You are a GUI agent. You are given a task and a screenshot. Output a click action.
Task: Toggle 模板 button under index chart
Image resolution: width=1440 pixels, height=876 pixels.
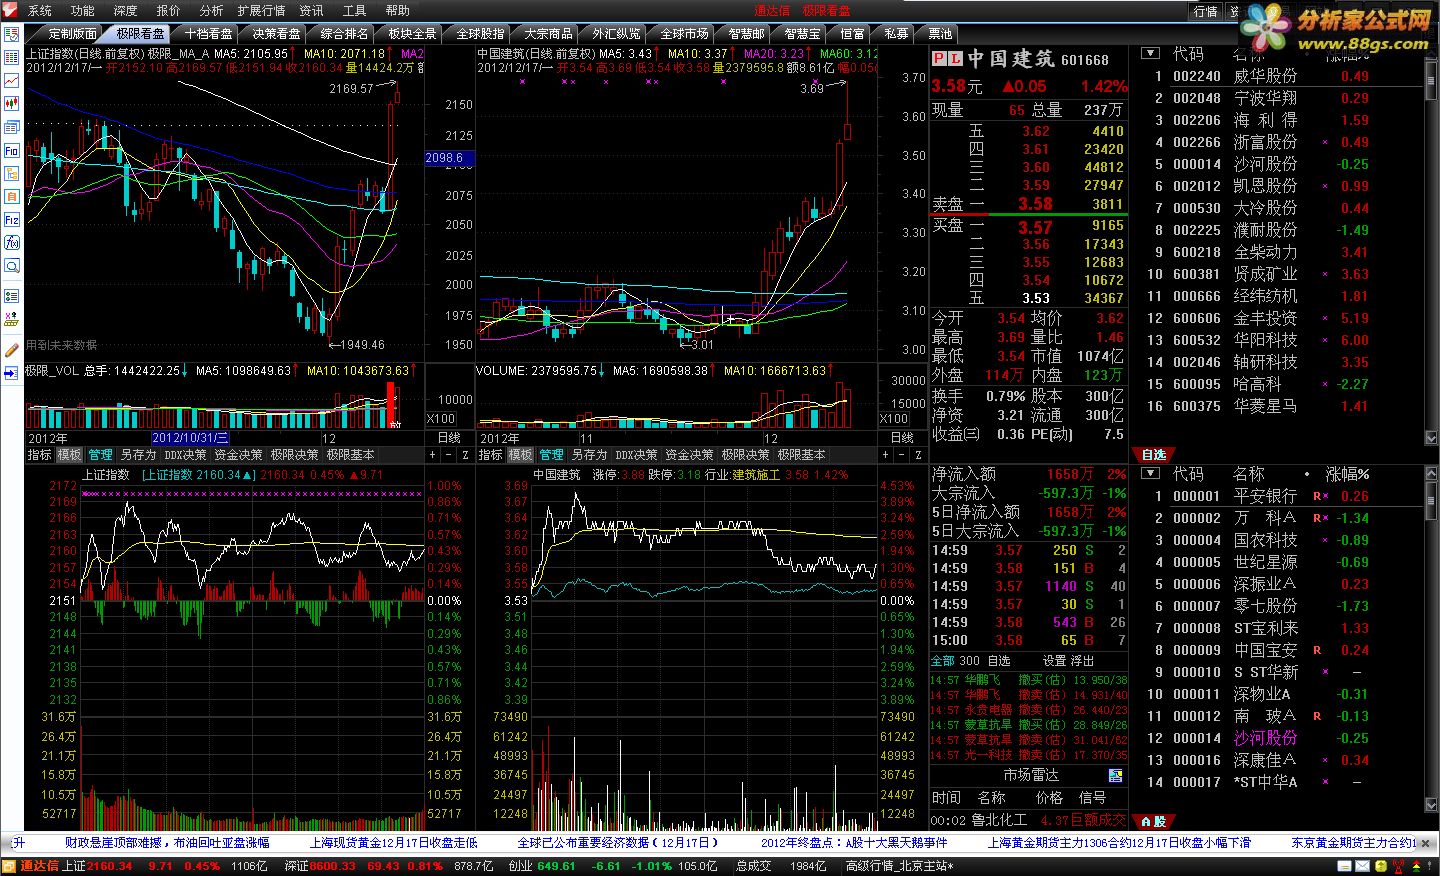coord(69,455)
